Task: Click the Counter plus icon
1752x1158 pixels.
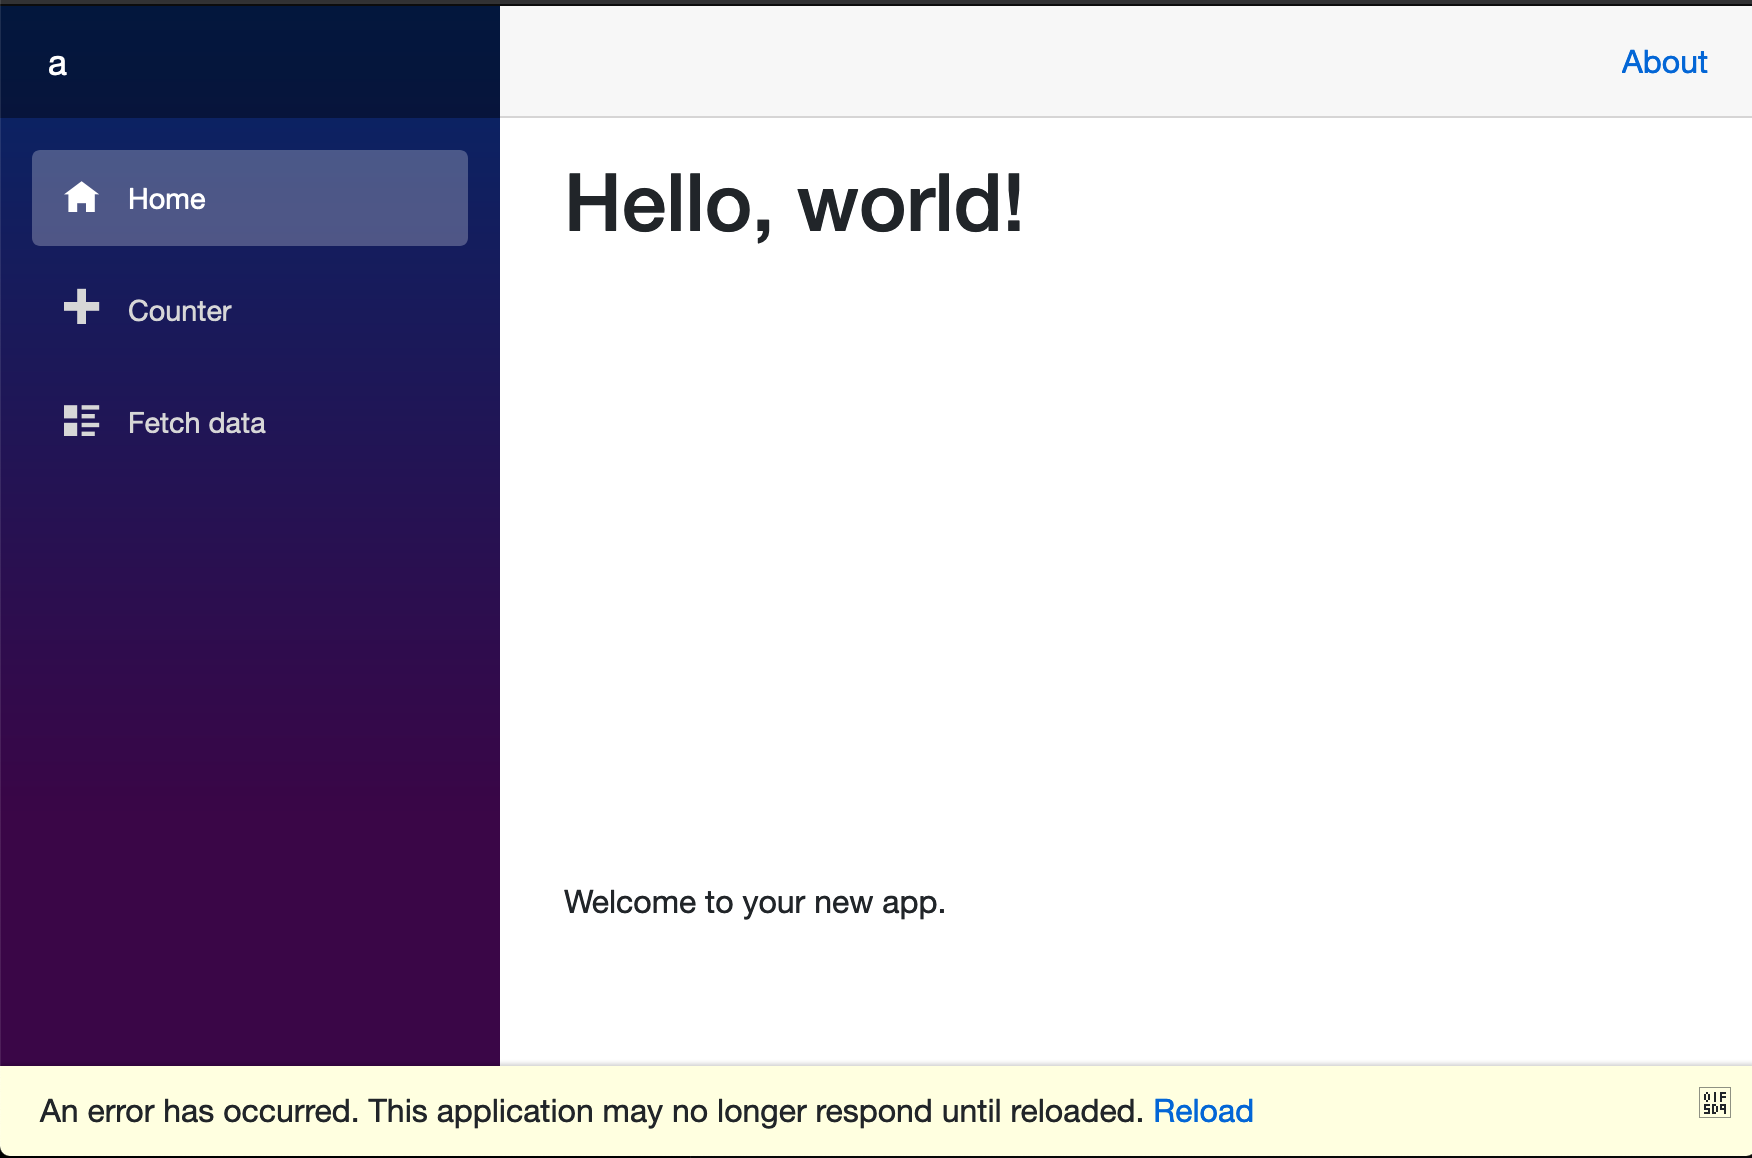Action: 81,306
